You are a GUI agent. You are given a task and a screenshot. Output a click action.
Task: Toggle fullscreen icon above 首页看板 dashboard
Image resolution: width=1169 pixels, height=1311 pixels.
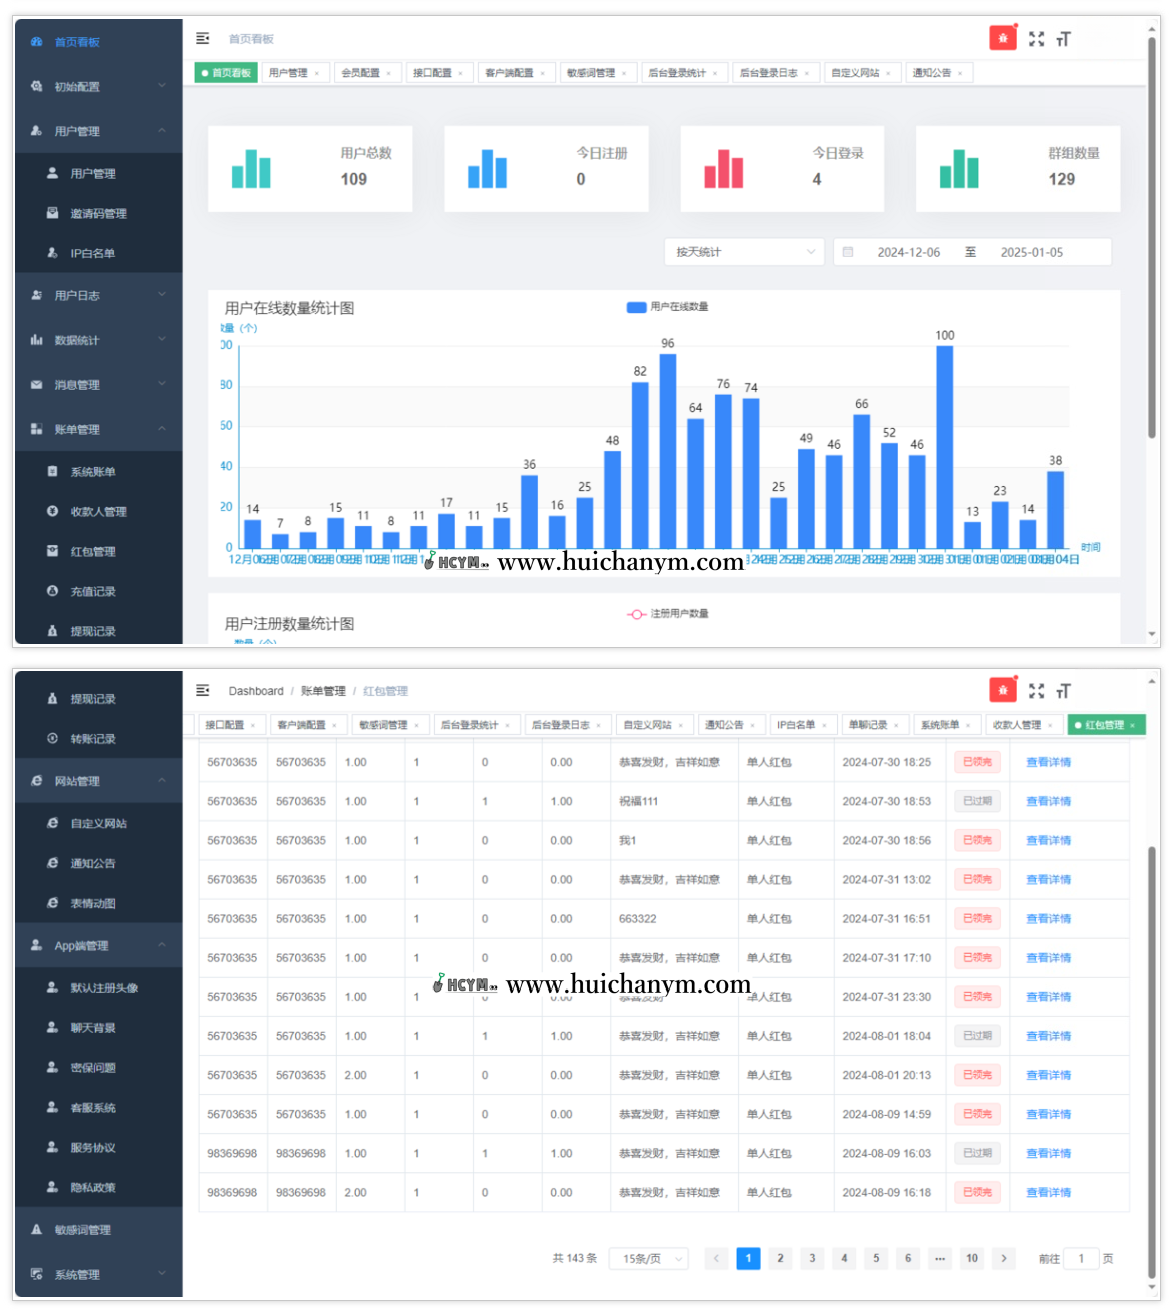tap(1036, 39)
